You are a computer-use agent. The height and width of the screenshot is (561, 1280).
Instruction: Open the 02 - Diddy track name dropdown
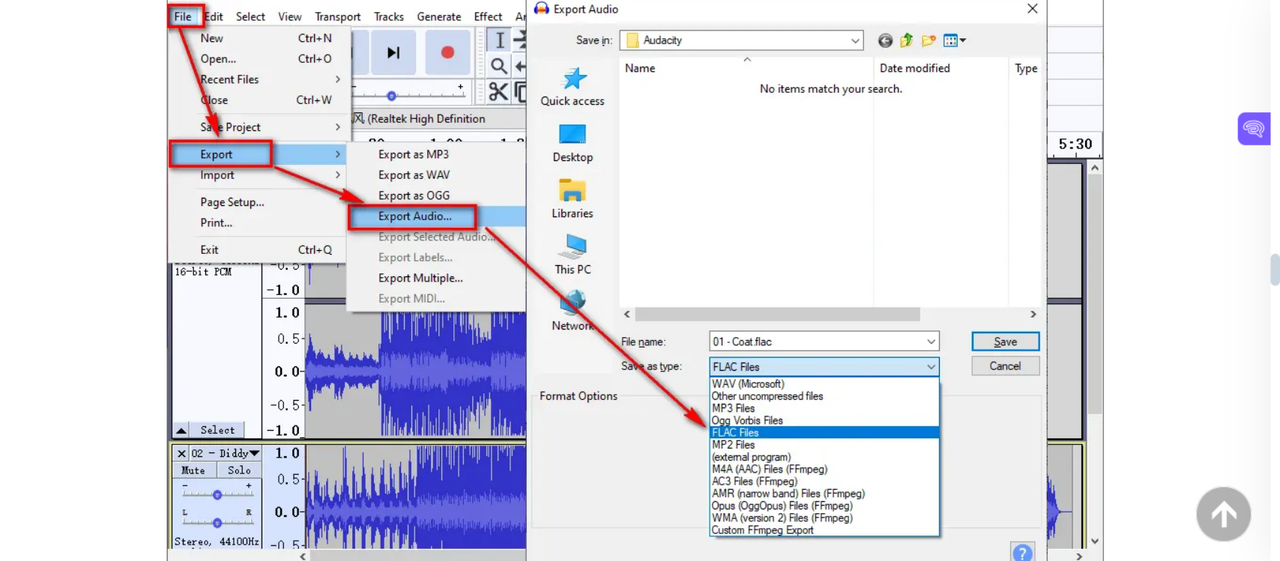click(x=225, y=454)
